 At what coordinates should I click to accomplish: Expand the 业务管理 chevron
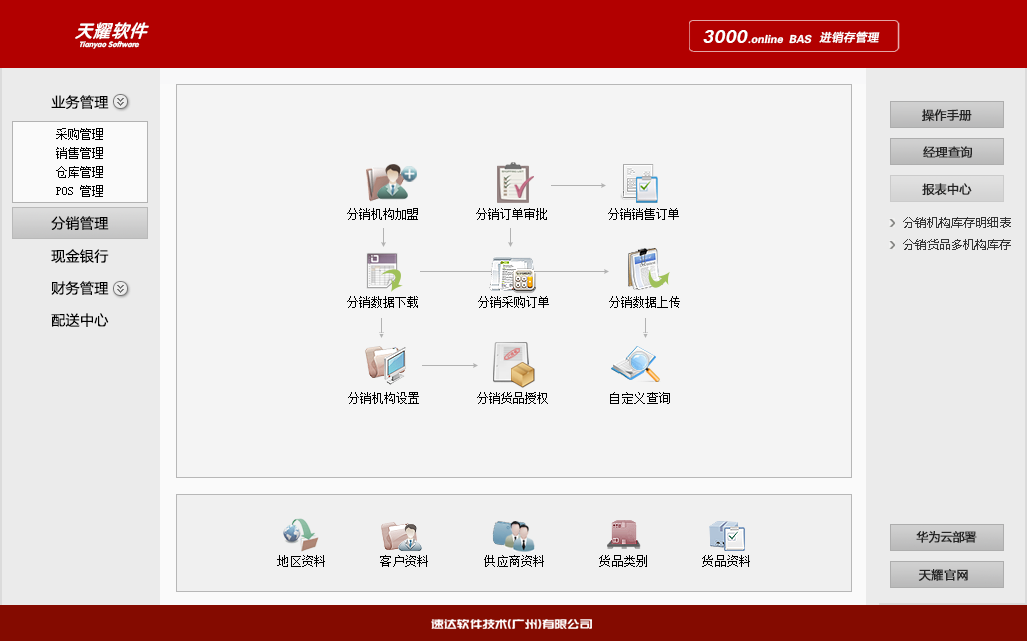pyautogui.click(x=122, y=101)
